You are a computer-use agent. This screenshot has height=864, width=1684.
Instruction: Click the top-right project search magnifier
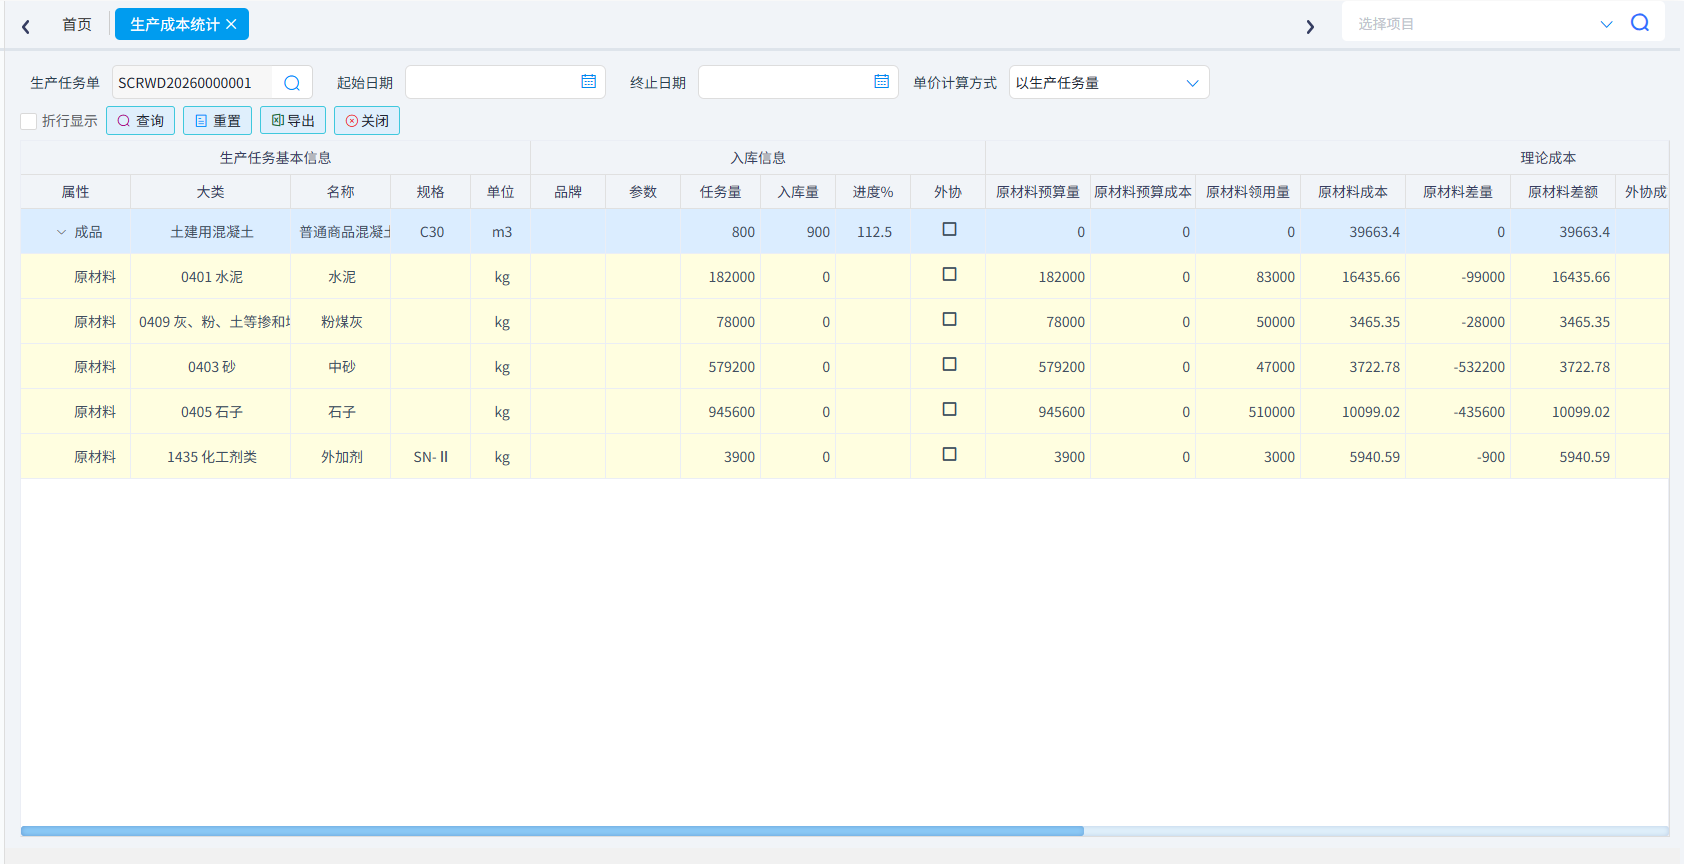pos(1640,23)
